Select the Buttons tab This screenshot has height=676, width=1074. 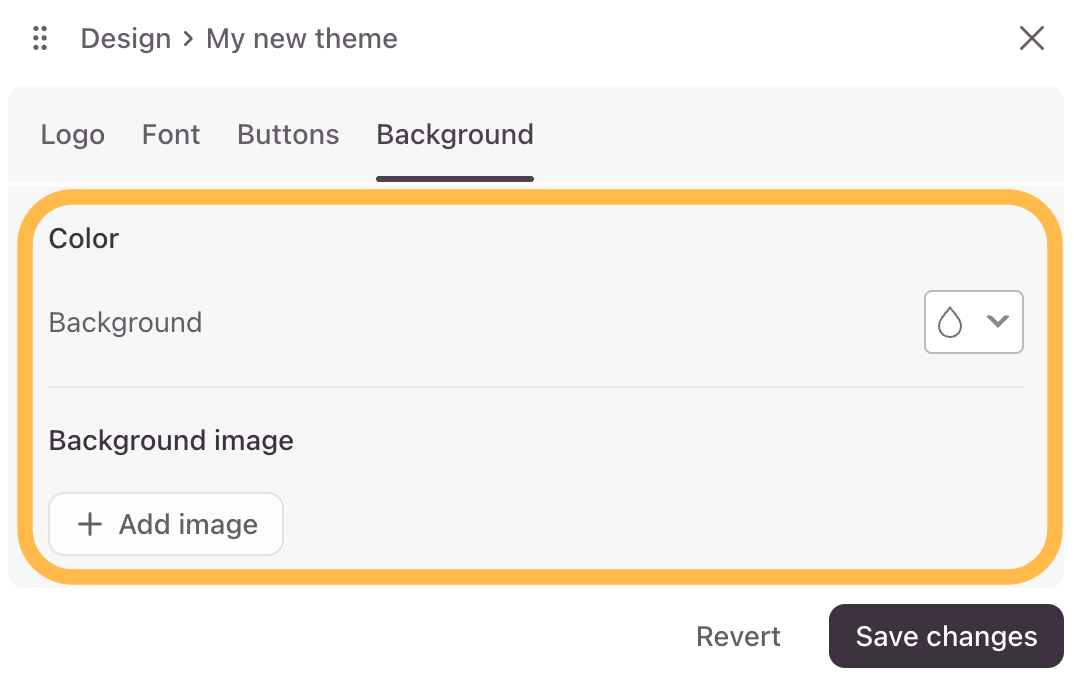[x=288, y=134]
